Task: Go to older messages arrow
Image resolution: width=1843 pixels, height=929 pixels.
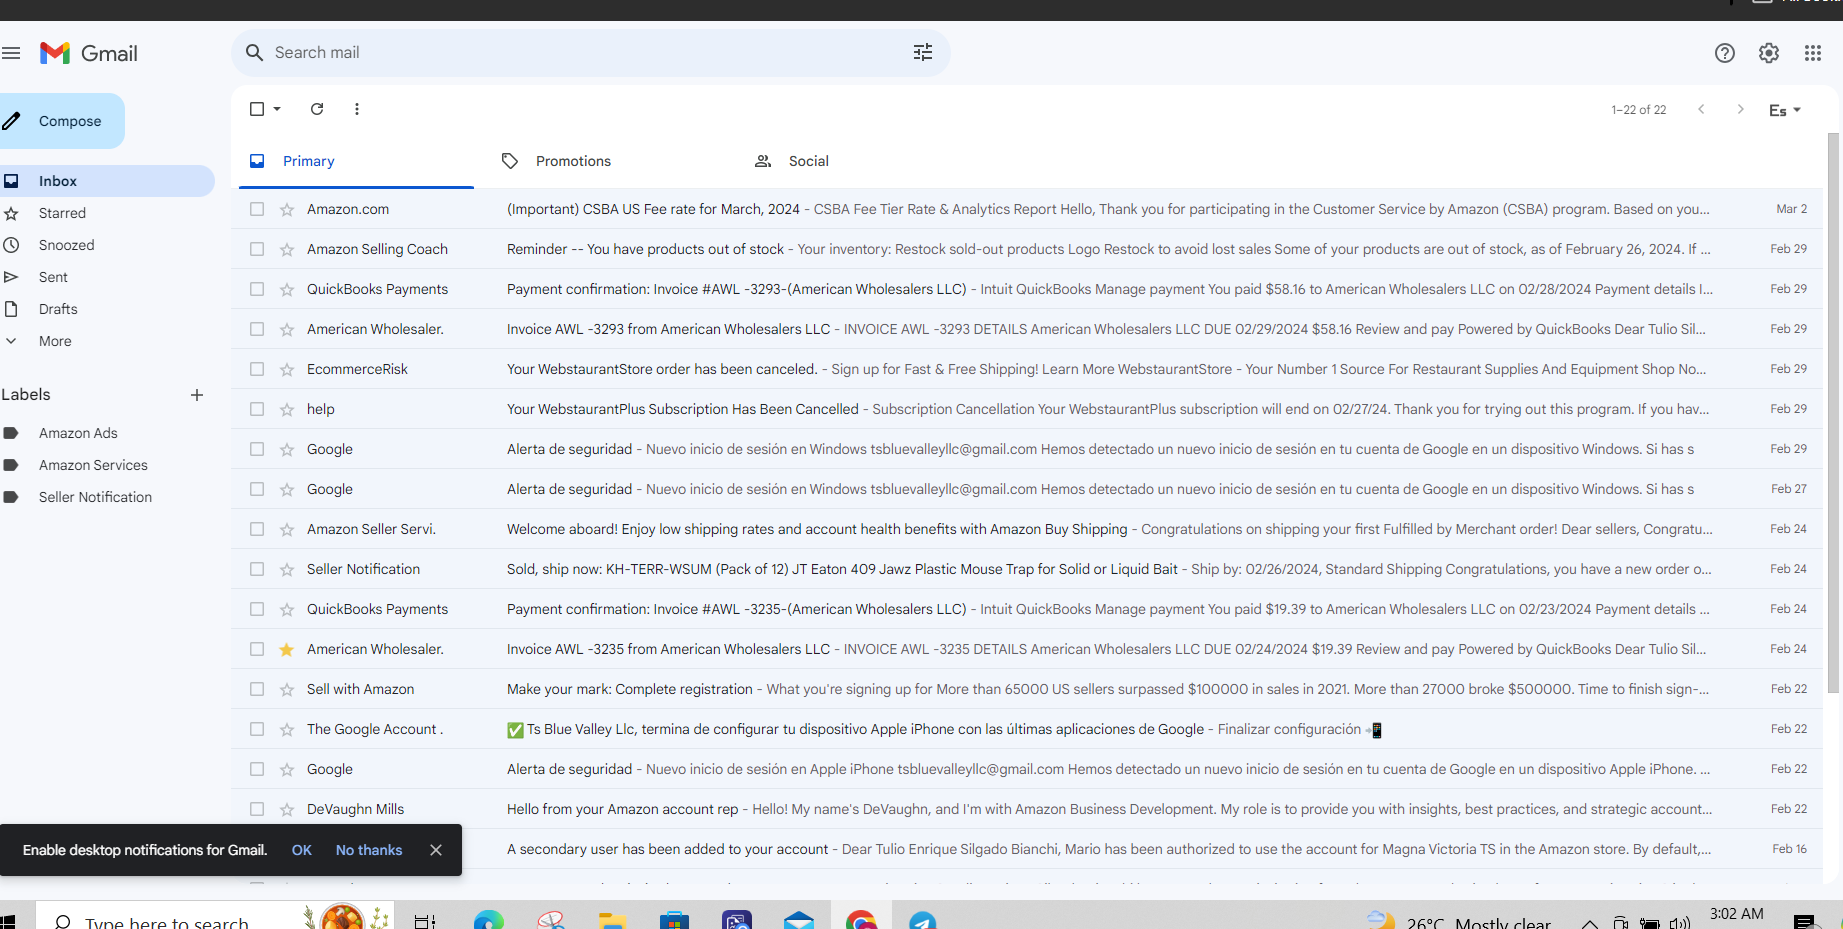Action: 1741,109
